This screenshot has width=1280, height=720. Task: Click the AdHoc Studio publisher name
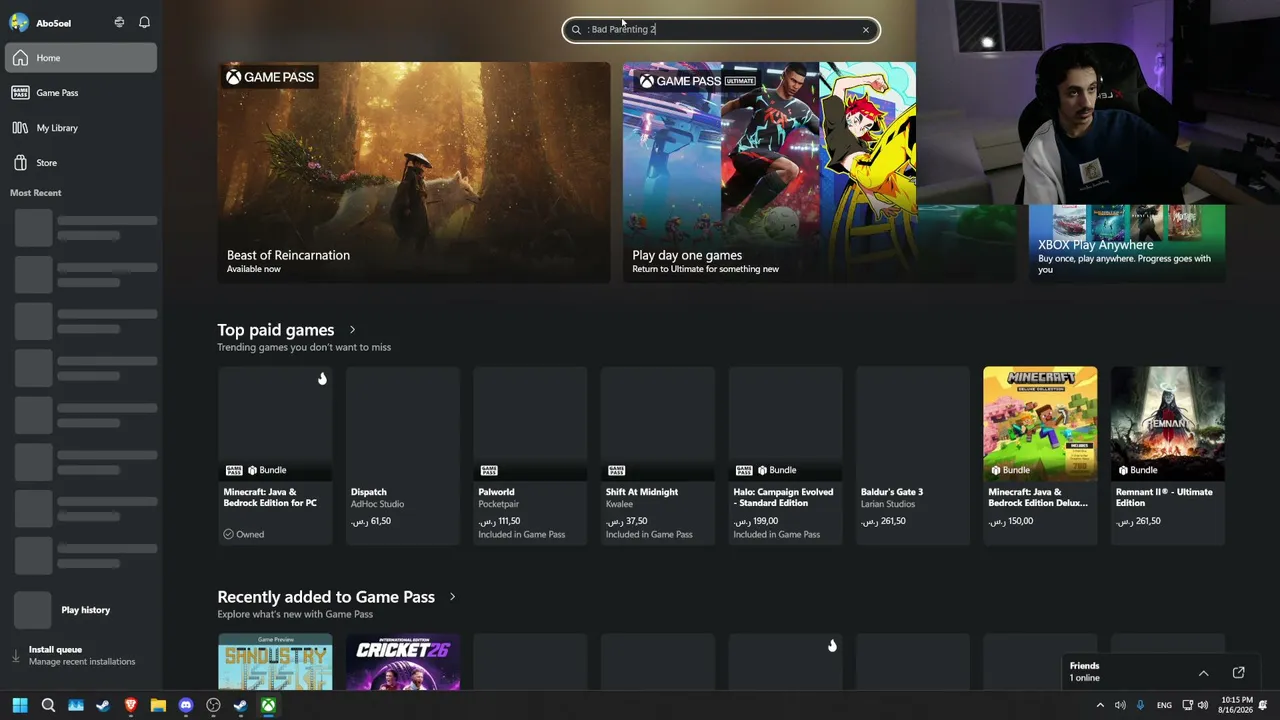pyautogui.click(x=378, y=504)
